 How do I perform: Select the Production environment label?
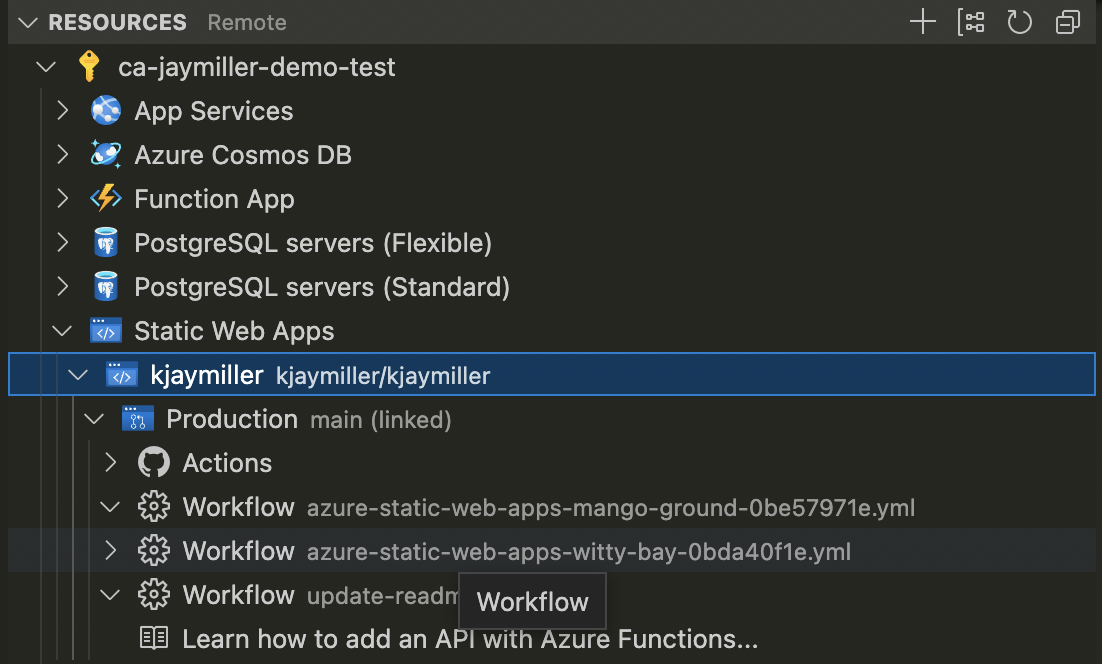pyautogui.click(x=232, y=419)
